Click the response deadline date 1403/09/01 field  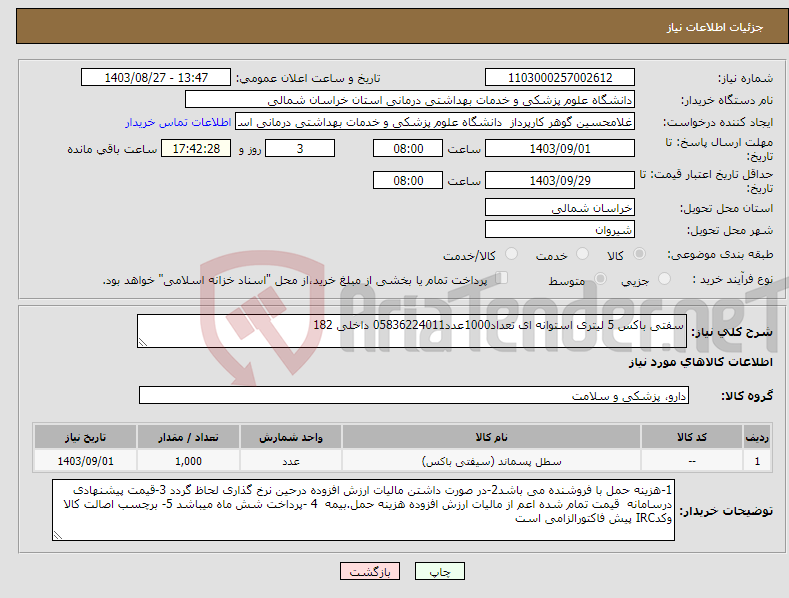(560, 148)
